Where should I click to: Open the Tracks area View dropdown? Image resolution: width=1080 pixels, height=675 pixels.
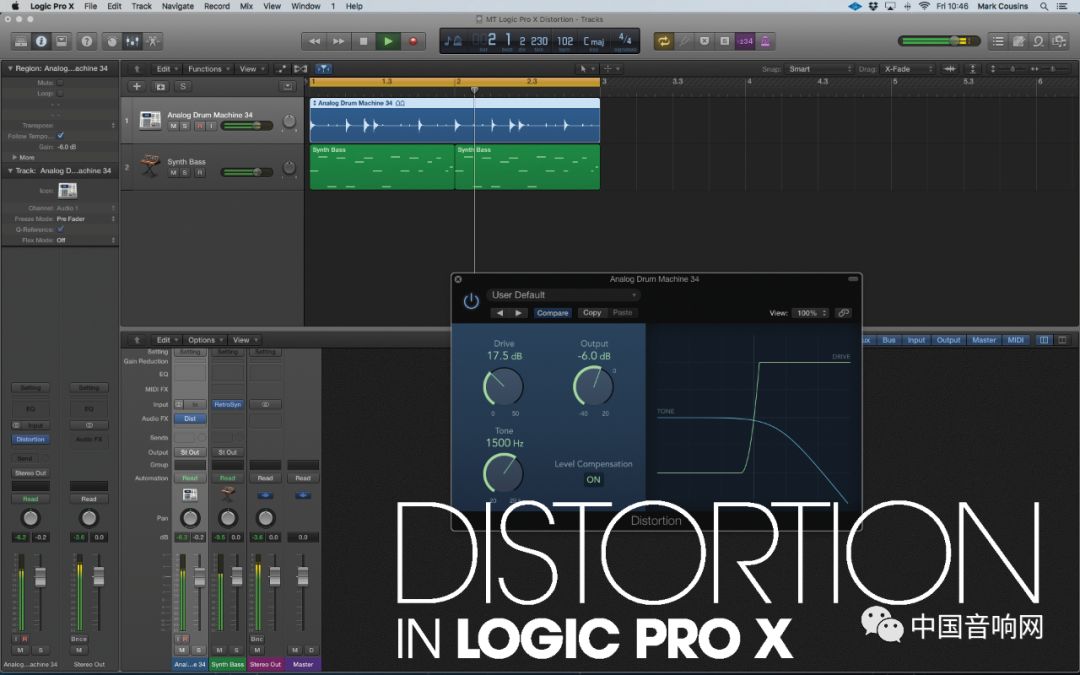(x=251, y=69)
